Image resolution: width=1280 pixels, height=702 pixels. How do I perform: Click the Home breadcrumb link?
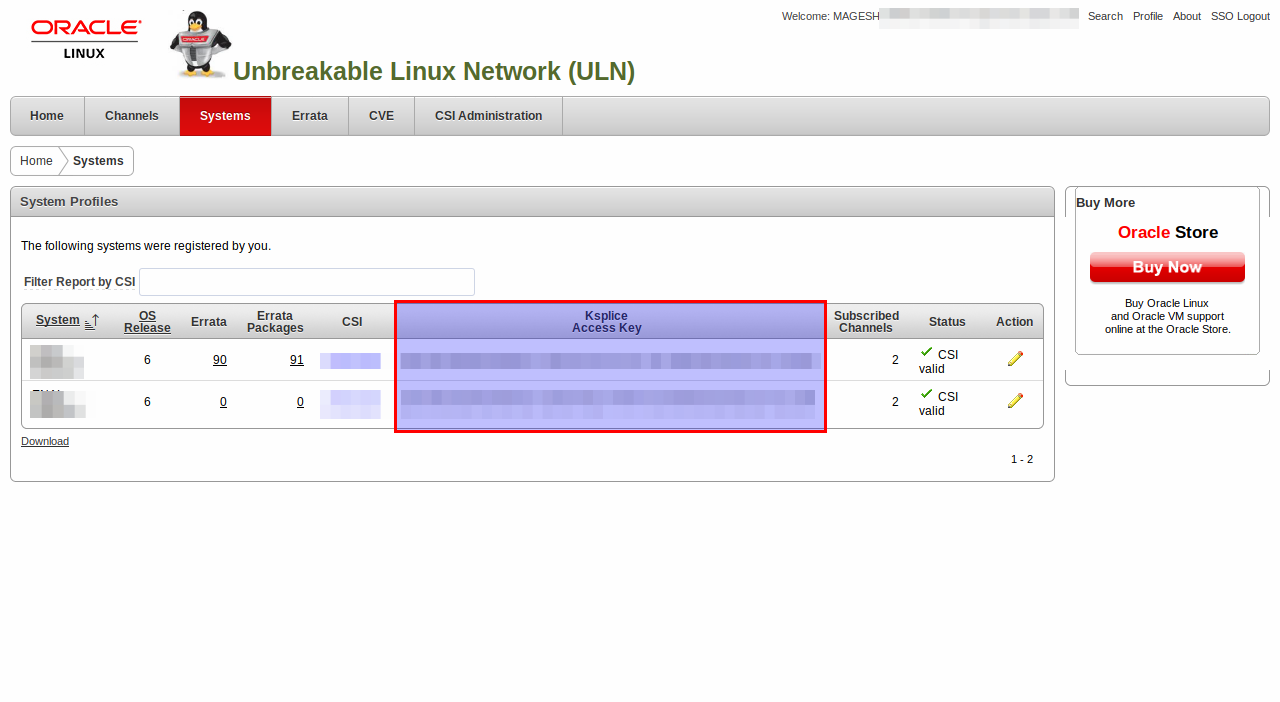tap(36, 161)
